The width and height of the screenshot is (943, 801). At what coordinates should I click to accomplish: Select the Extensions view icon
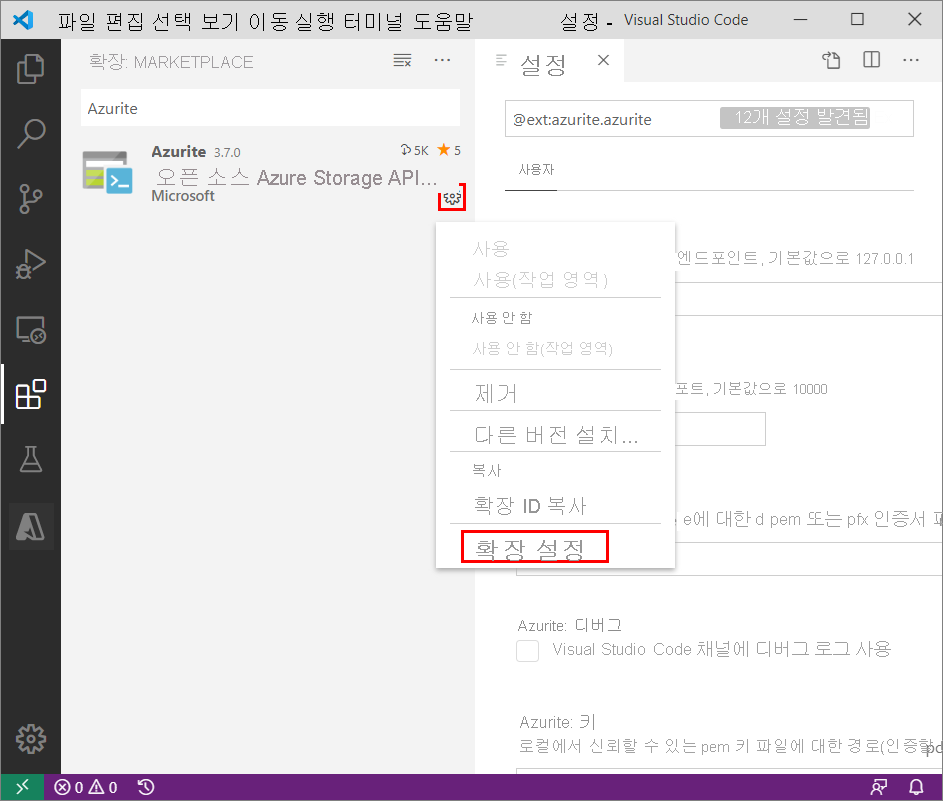click(30, 394)
